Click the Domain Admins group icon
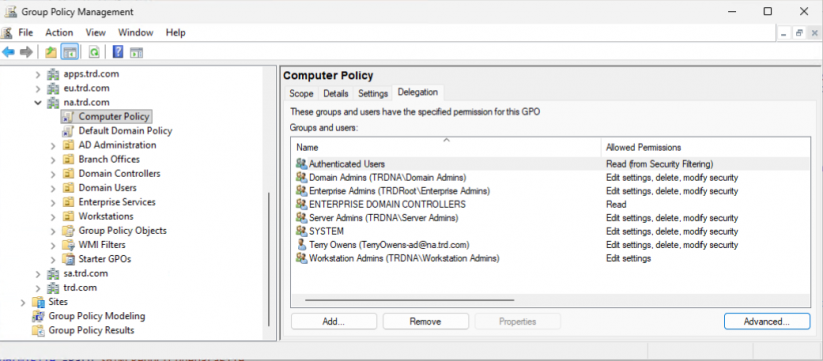The image size is (823, 361). click(x=301, y=177)
